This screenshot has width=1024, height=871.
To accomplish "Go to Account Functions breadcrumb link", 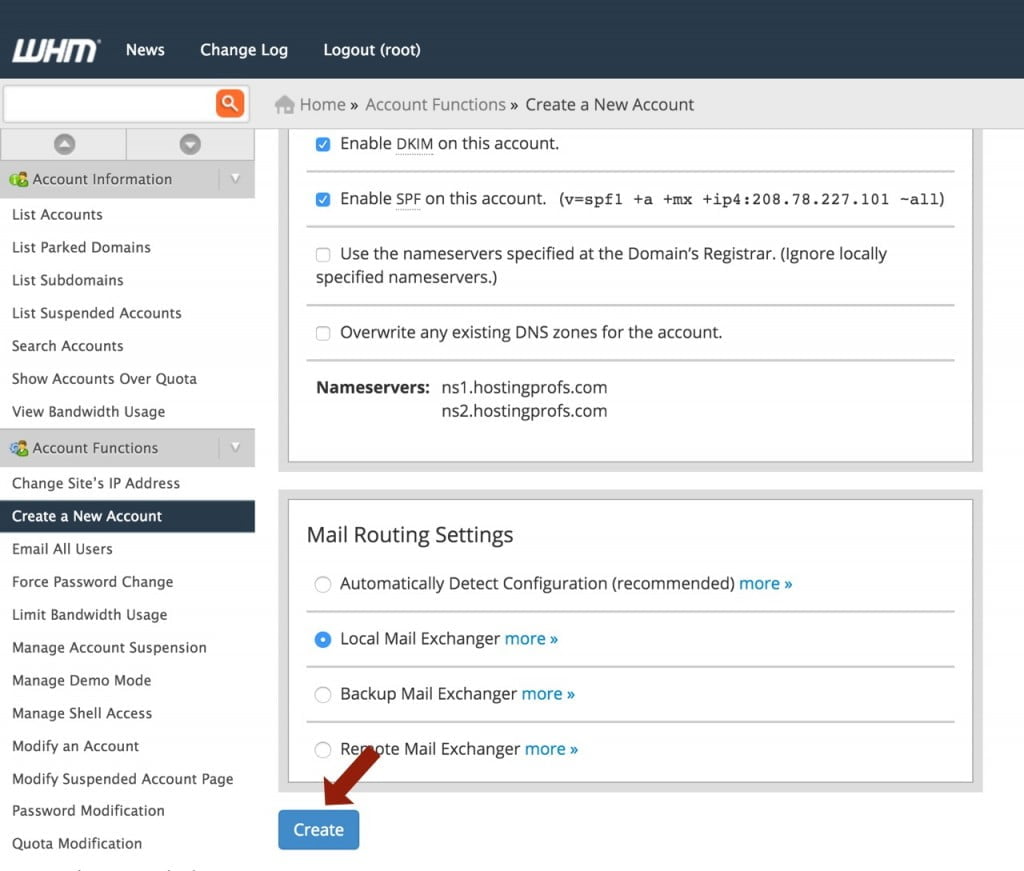I will (x=436, y=104).
